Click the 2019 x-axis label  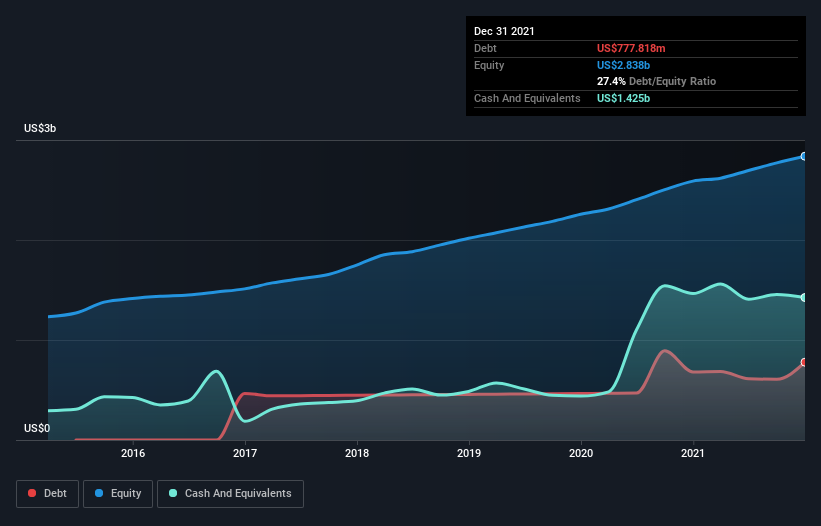click(469, 453)
